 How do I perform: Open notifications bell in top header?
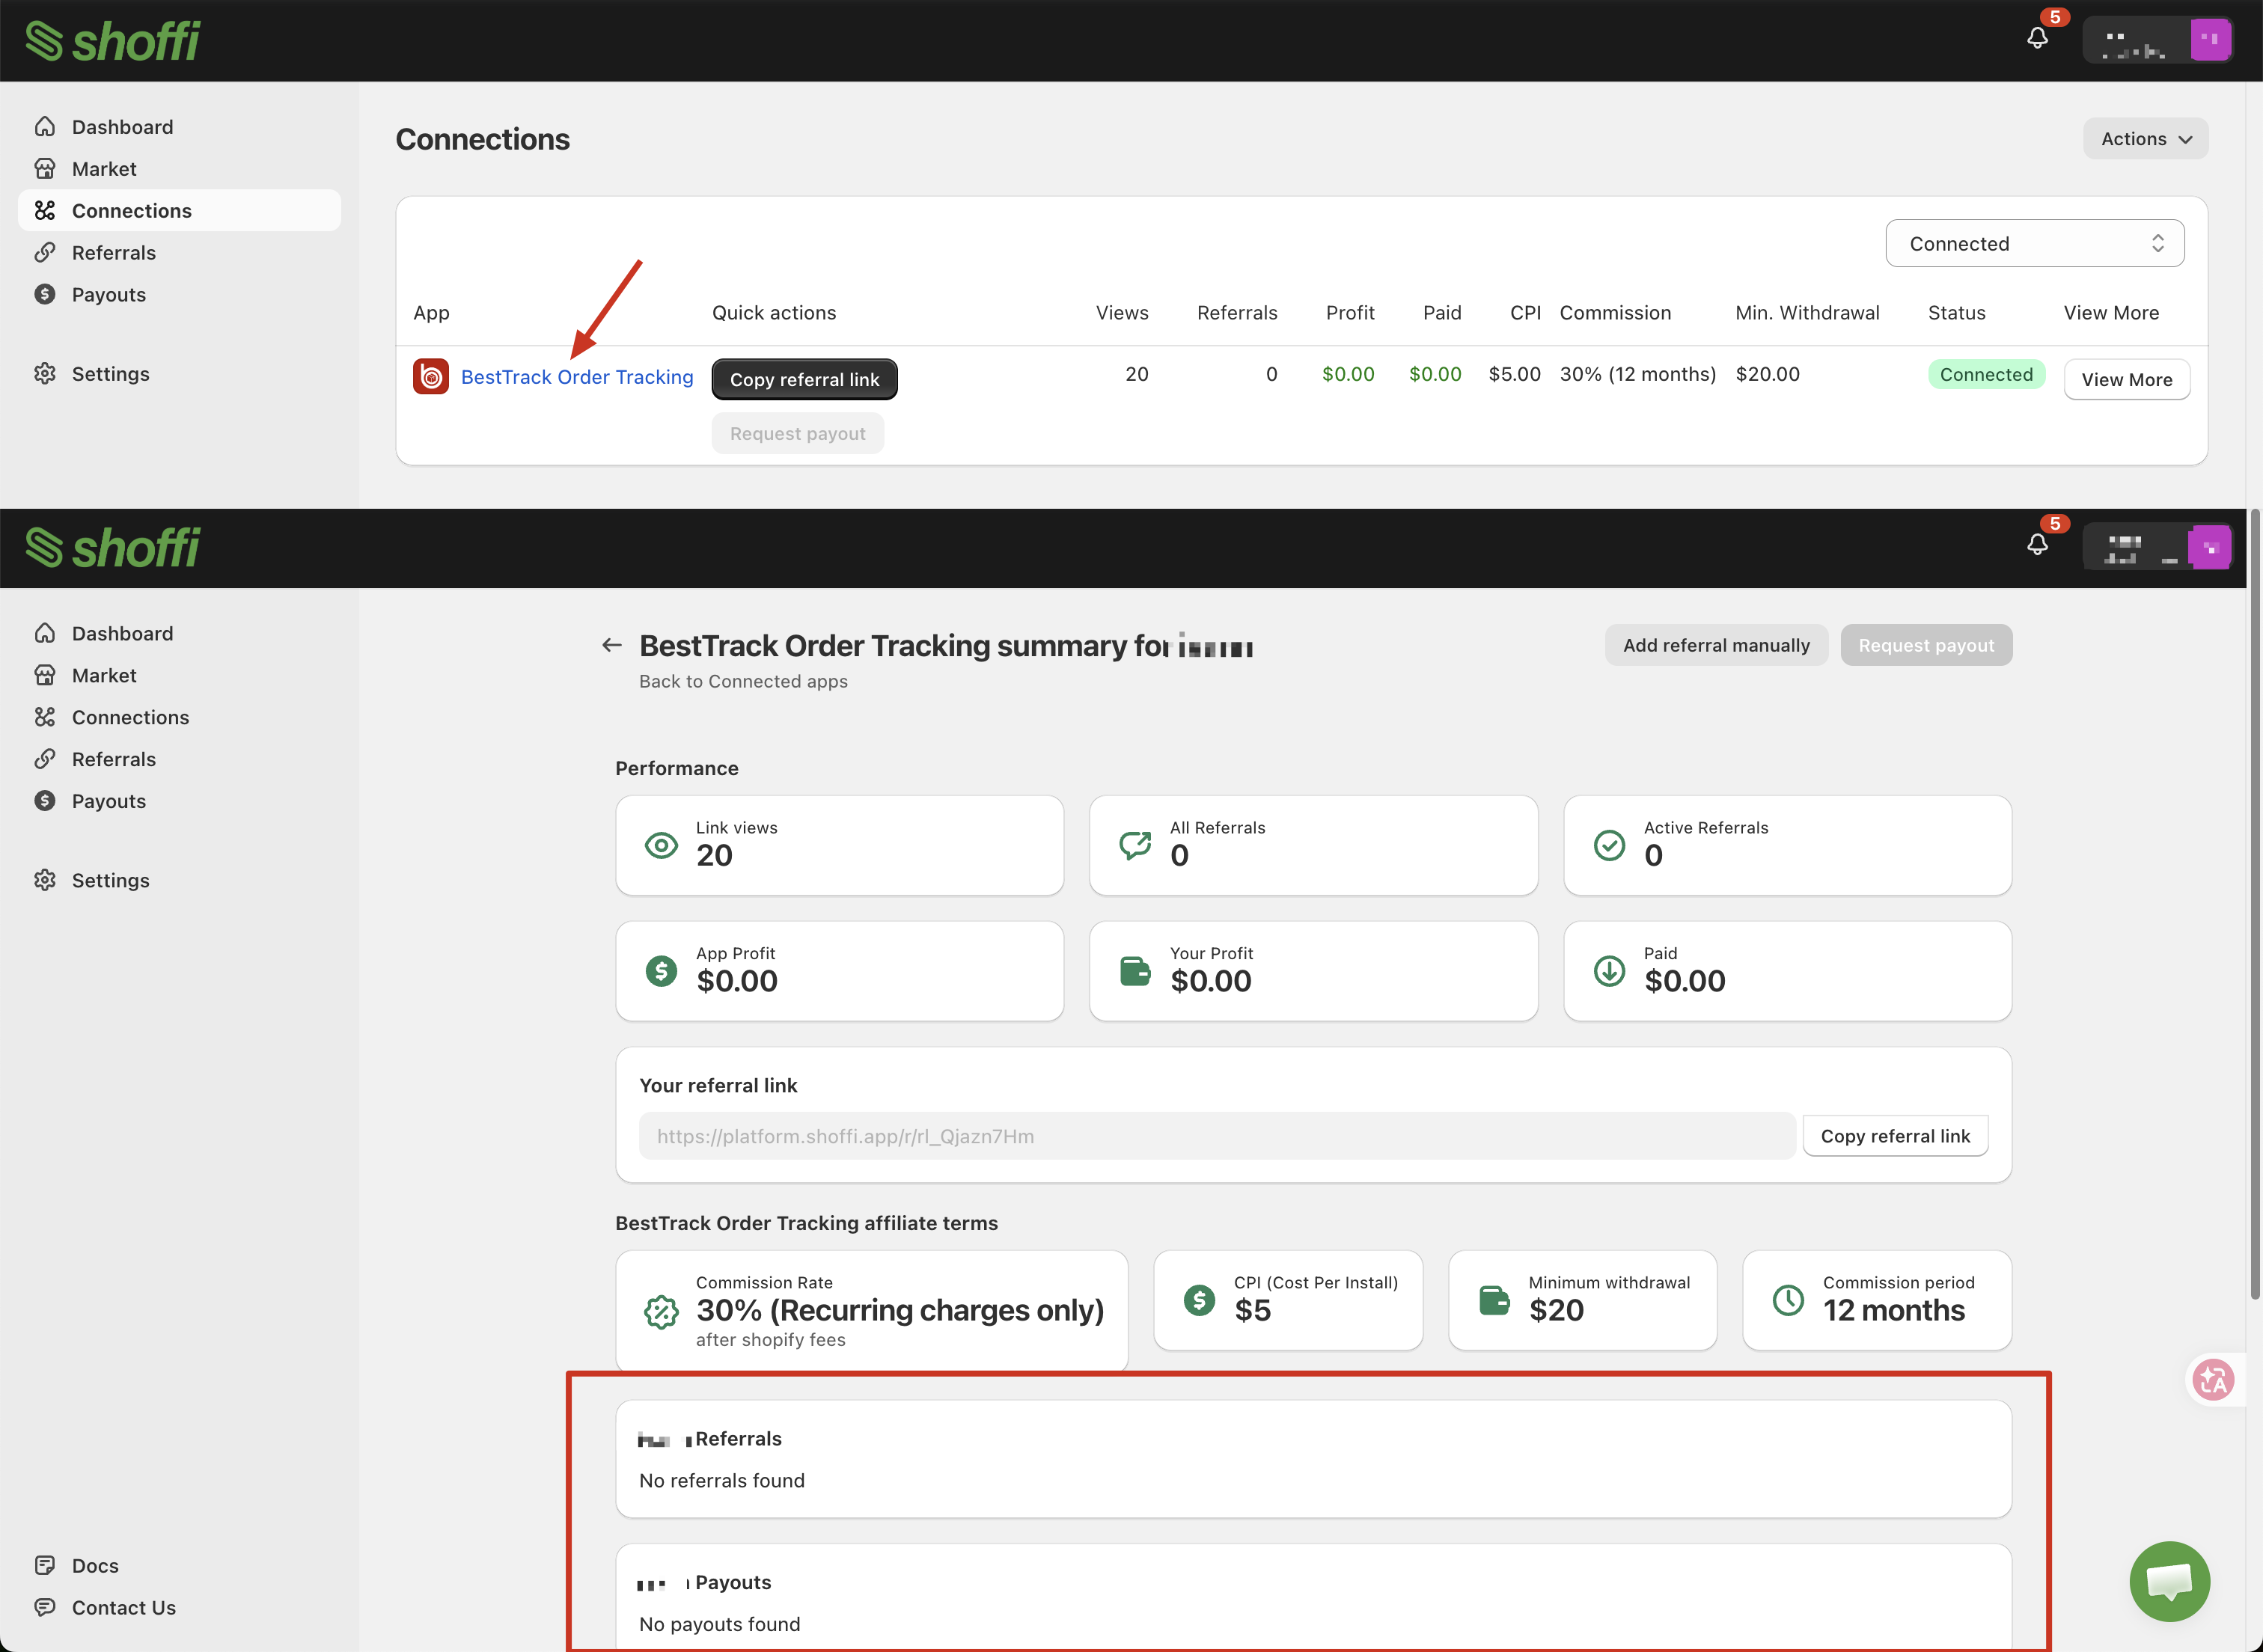pyautogui.click(x=2037, y=38)
